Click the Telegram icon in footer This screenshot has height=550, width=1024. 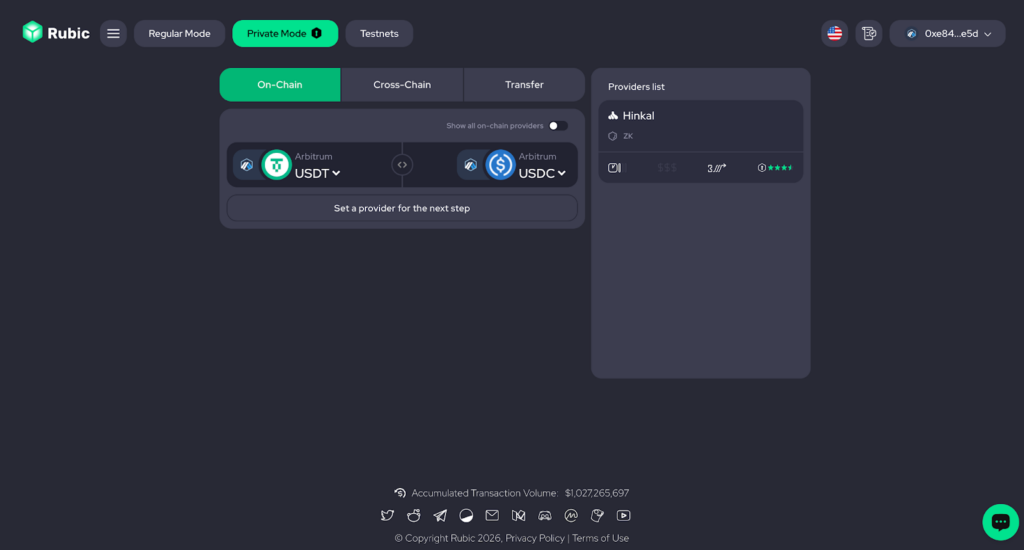coord(440,516)
